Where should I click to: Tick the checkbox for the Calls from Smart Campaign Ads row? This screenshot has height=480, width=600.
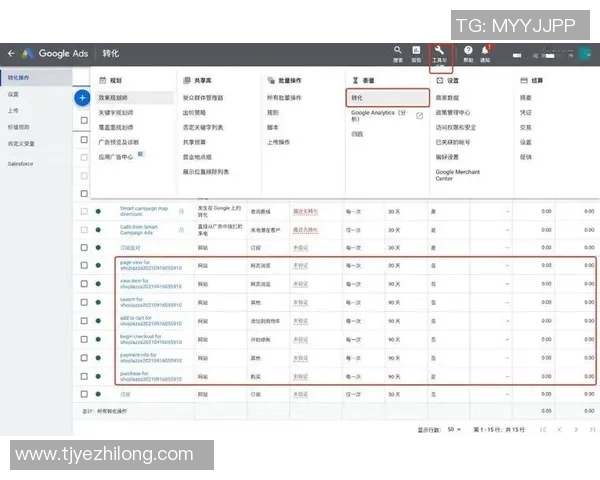(x=84, y=230)
